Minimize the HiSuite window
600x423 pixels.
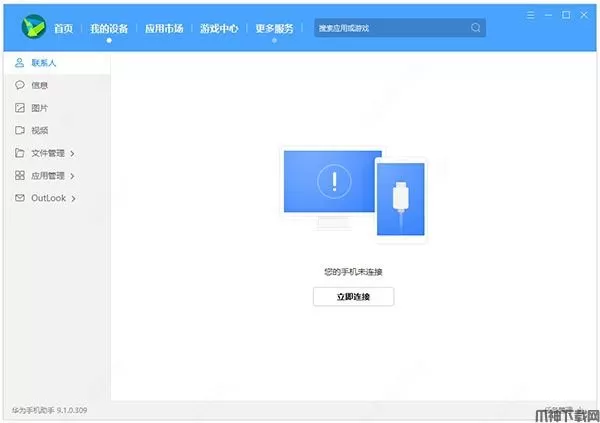coord(548,15)
